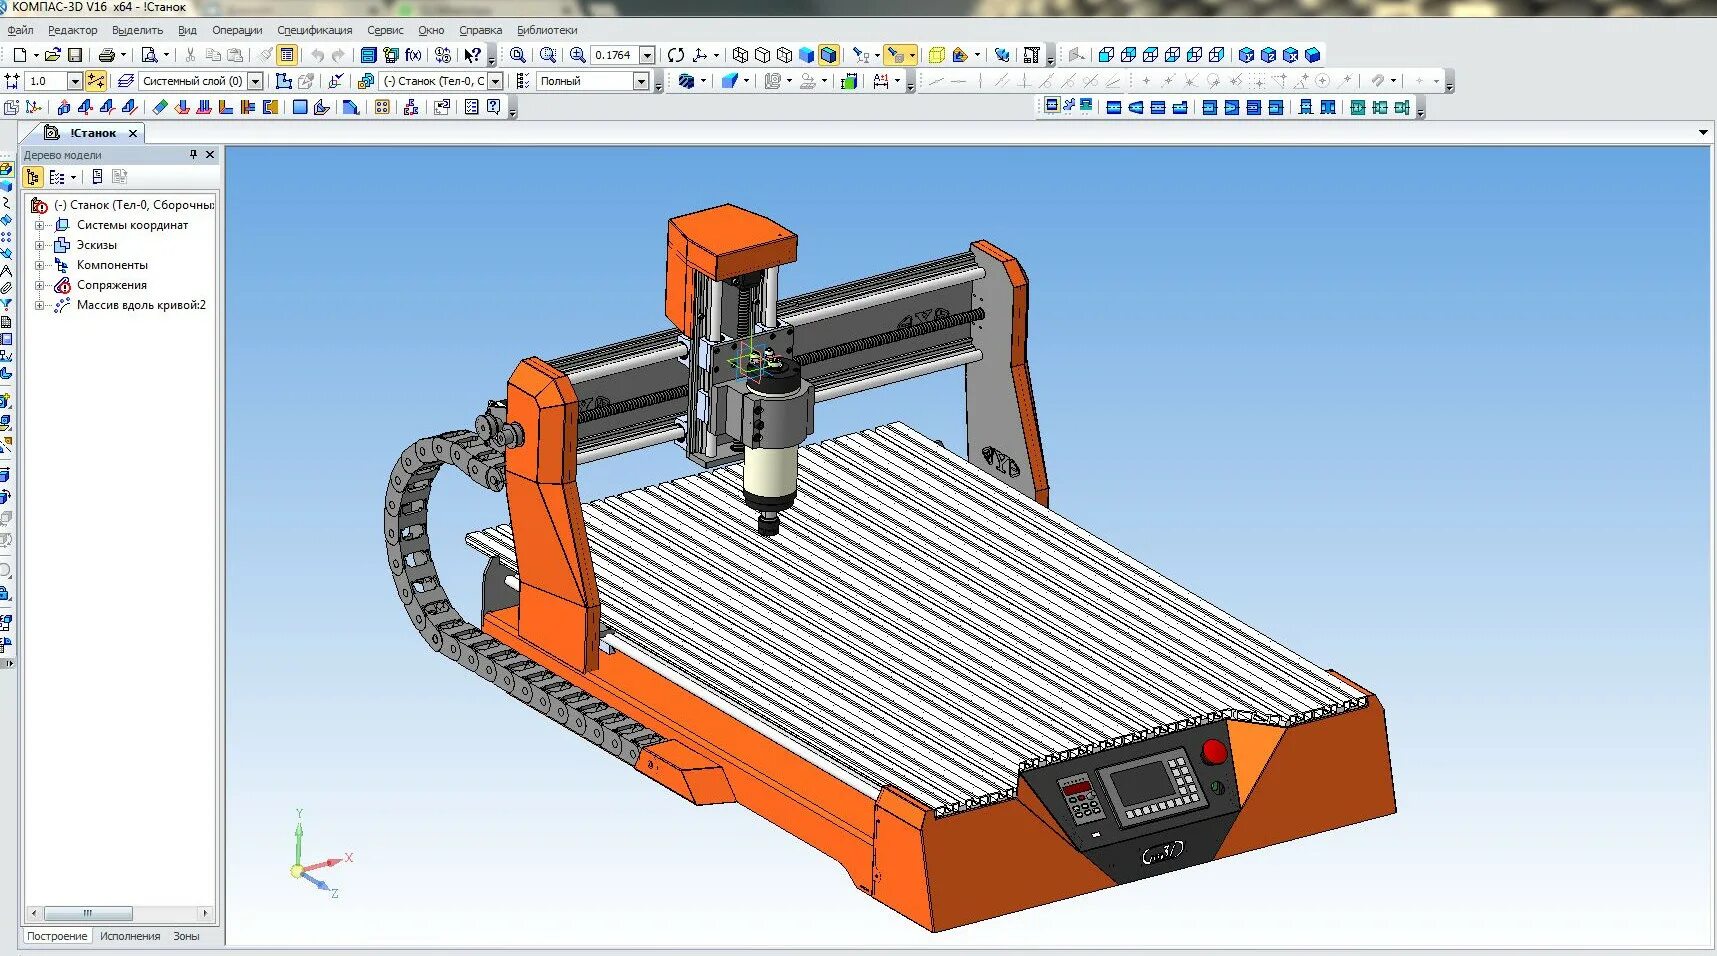Toggle the perspective display cube icon
Image resolution: width=1717 pixels, height=956 pixels.
936,55
